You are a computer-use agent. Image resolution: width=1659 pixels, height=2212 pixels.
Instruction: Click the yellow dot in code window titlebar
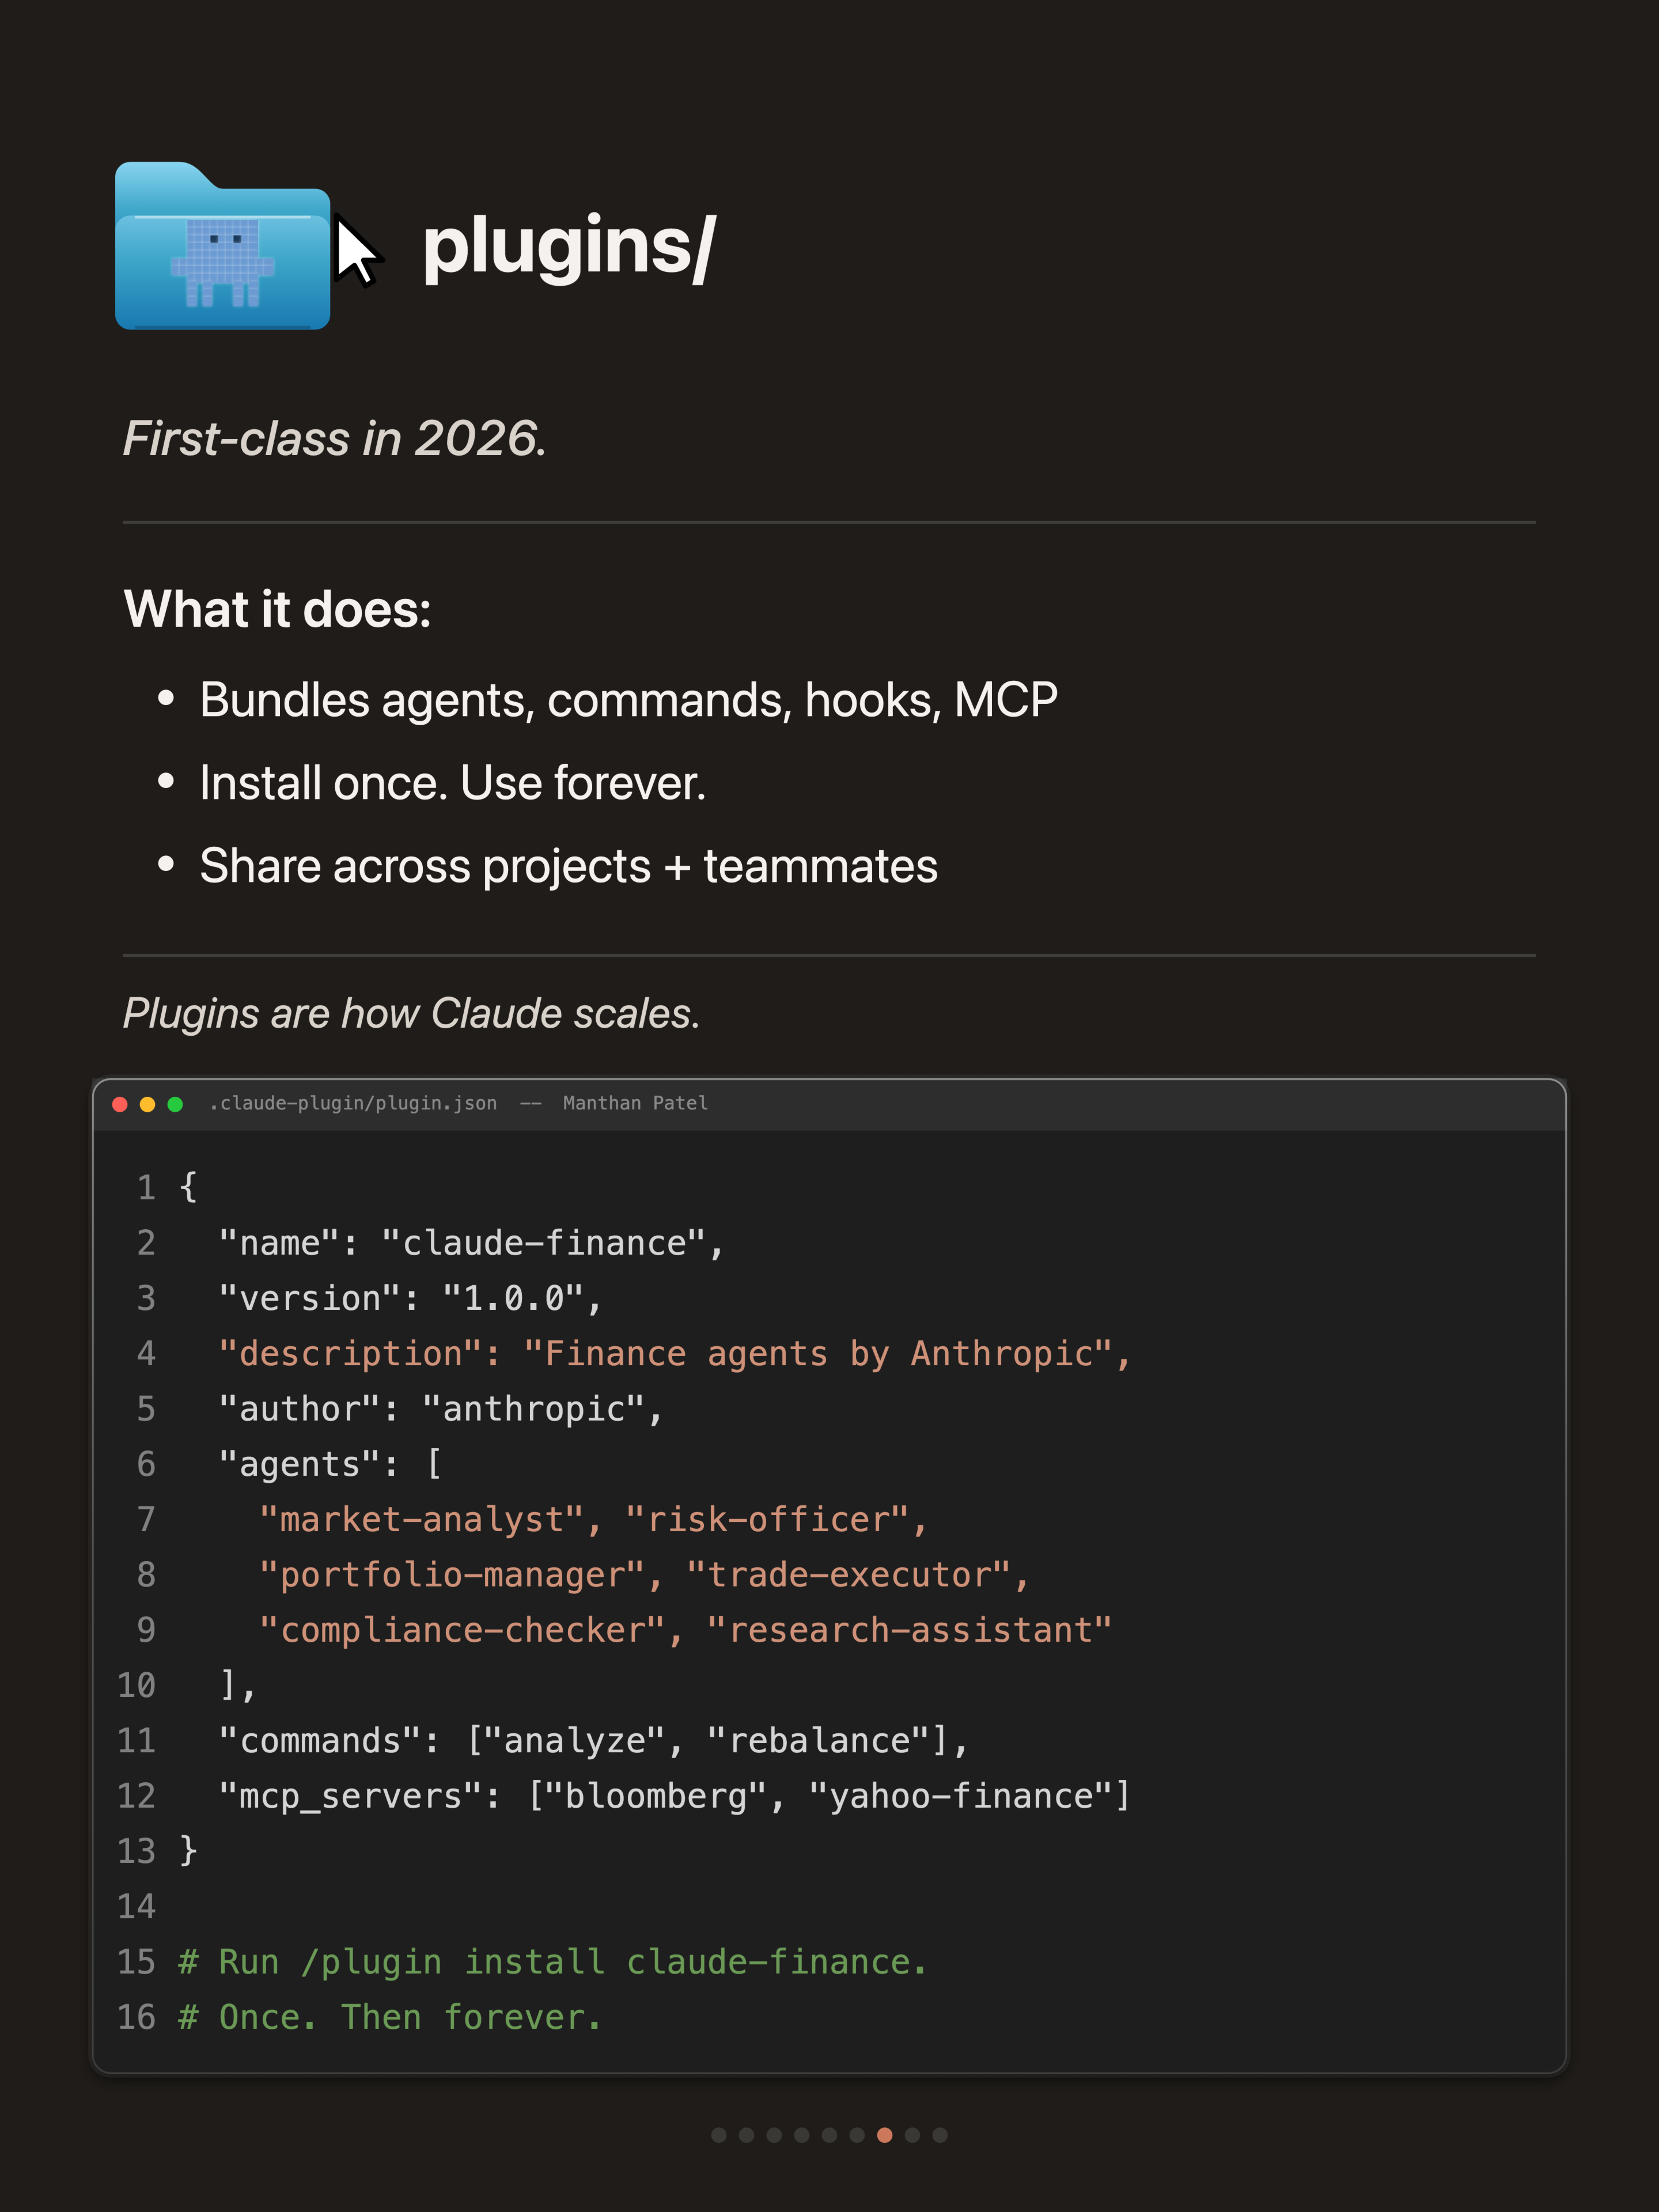148,1104
